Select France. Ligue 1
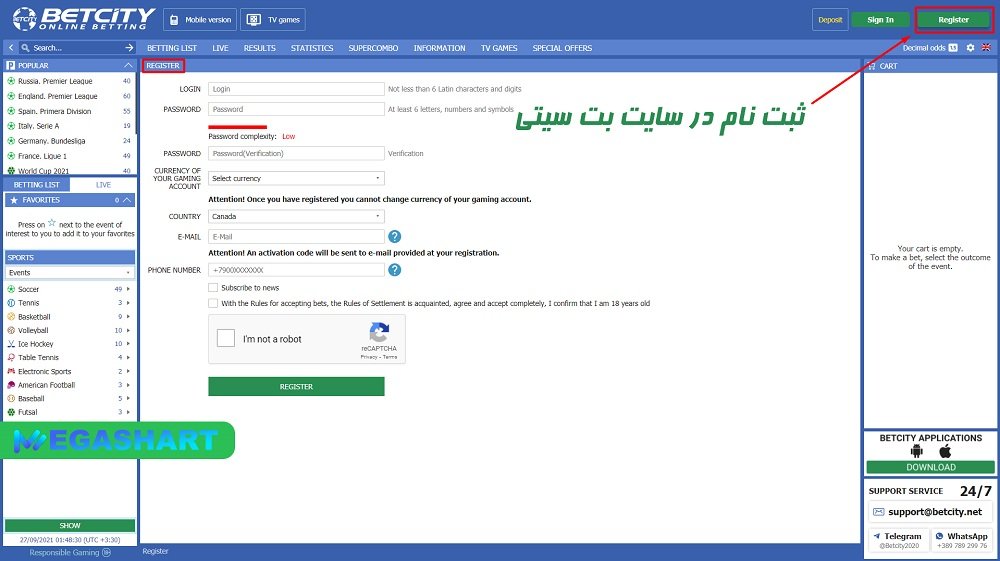The image size is (1000, 561). point(69,156)
